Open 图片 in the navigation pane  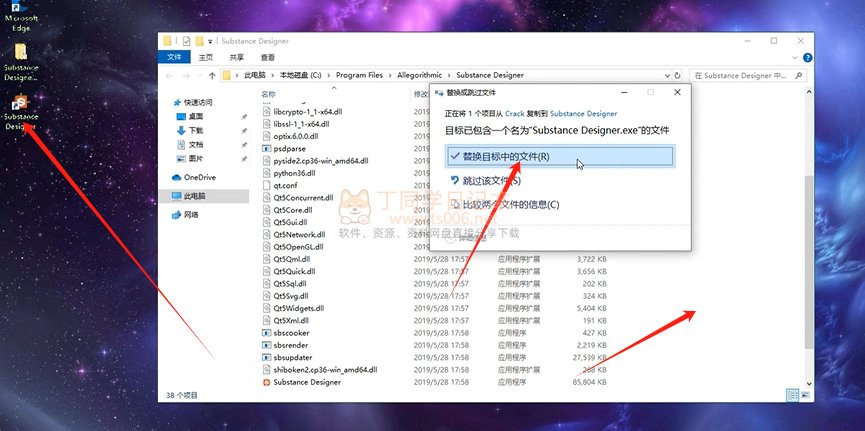(x=190, y=158)
